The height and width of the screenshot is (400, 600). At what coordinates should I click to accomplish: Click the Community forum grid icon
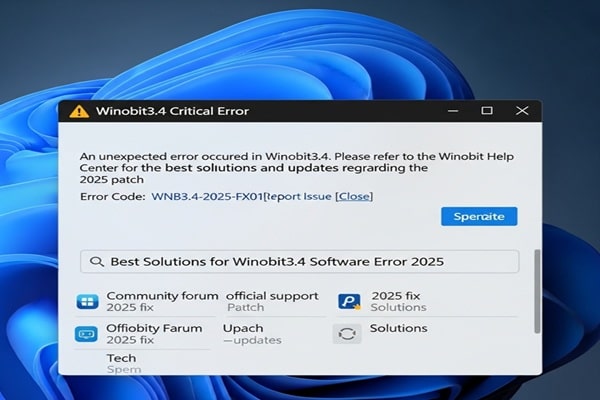click(88, 301)
